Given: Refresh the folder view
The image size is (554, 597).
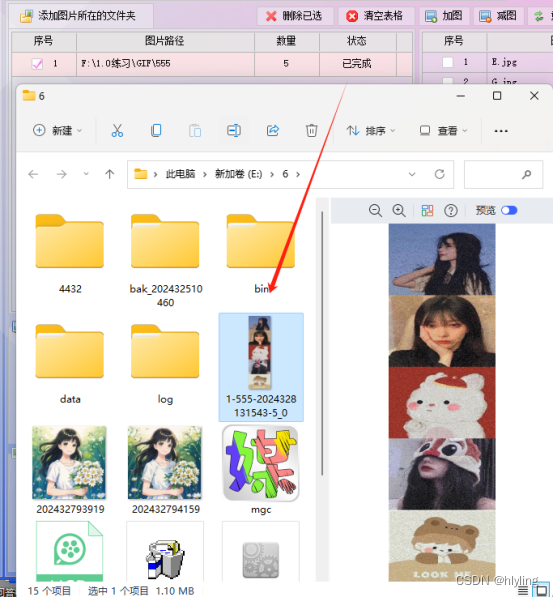Looking at the screenshot, I should point(439,174).
